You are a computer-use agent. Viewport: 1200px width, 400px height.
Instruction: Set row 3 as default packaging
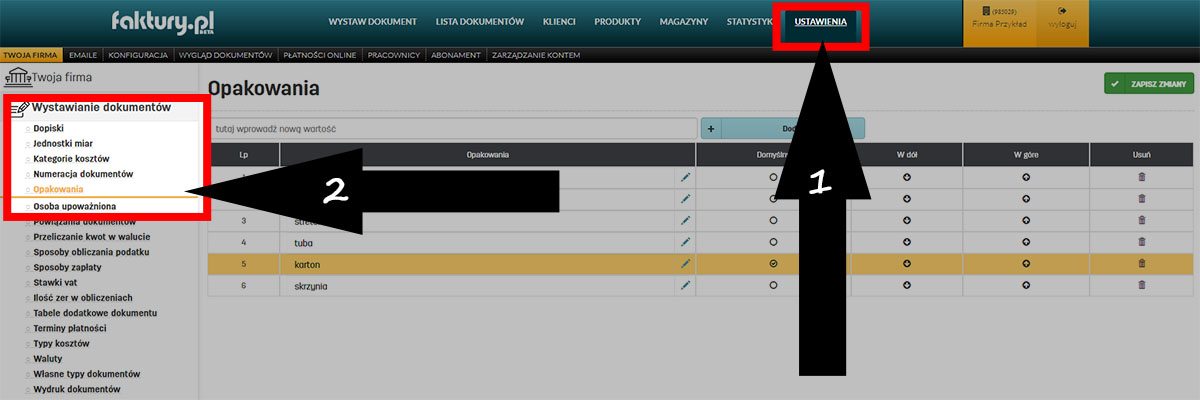[773, 219]
